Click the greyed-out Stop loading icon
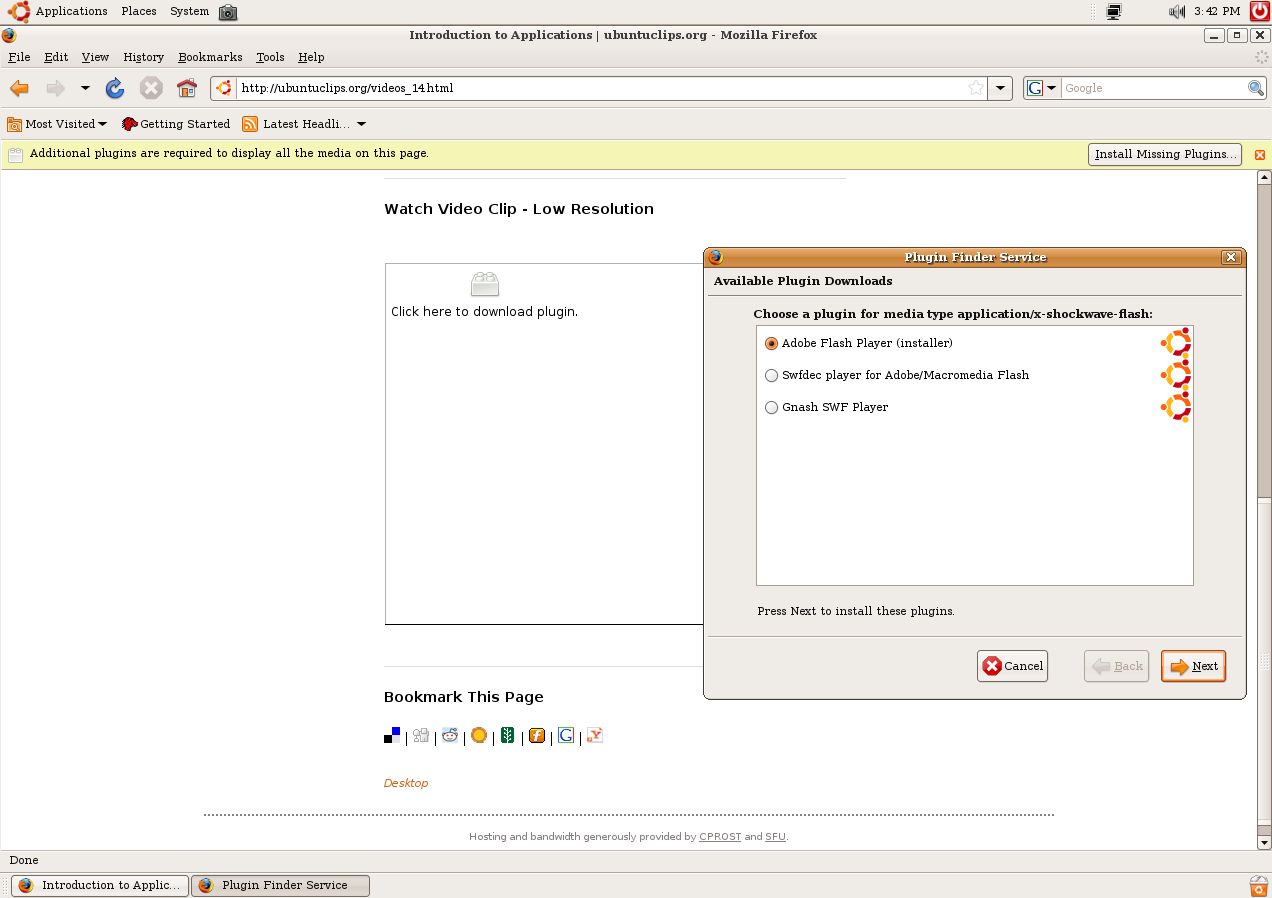This screenshot has width=1272, height=898. point(151,88)
